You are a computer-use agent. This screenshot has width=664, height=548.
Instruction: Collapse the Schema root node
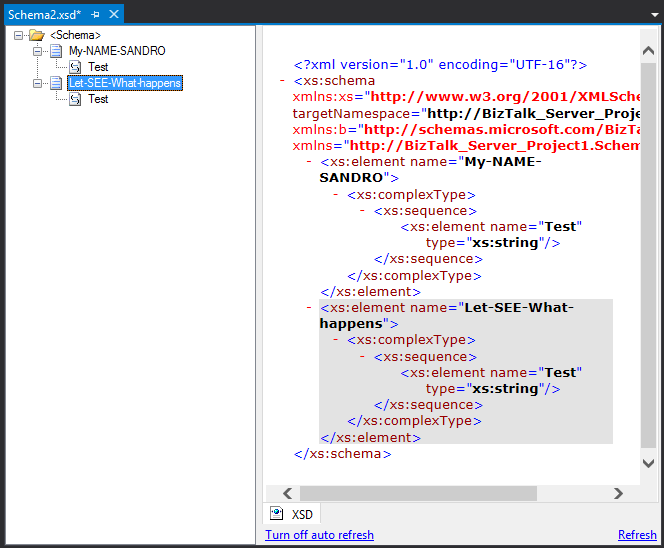[x=19, y=35]
